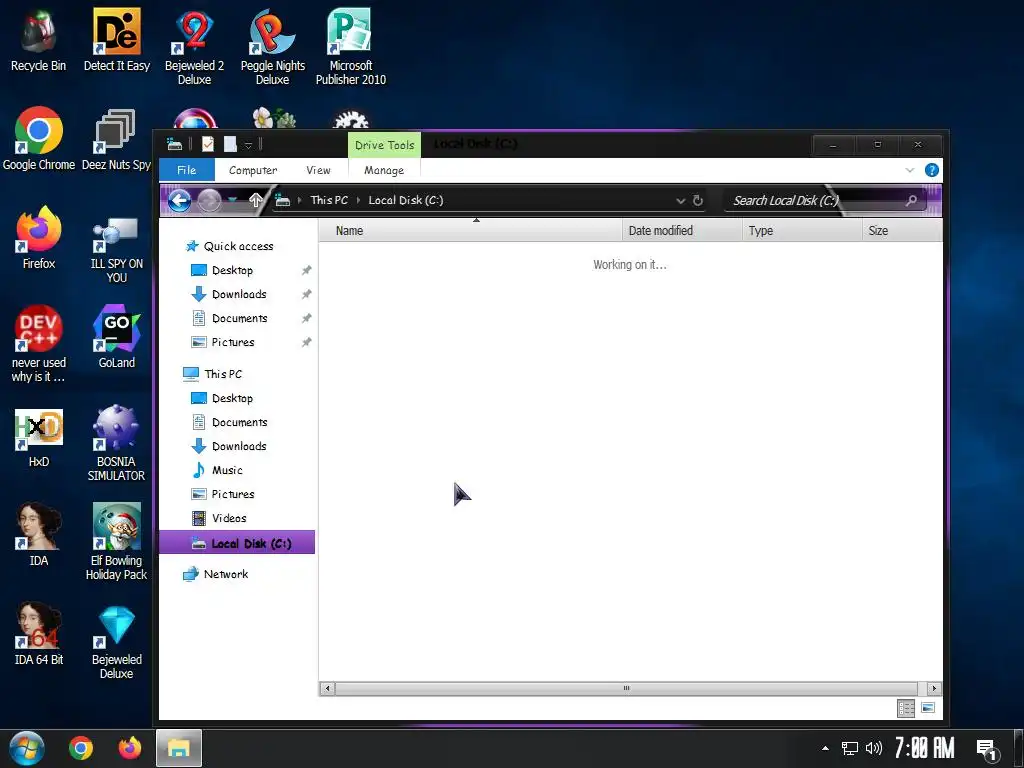Expand the ribbon with chevron
Image resolution: width=1024 pixels, height=768 pixels.
[x=910, y=170]
